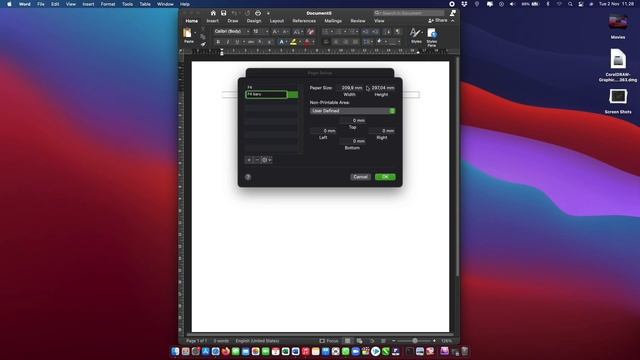Click the Right margin field
The width and height of the screenshot is (640, 360).
click(x=382, y=131)
